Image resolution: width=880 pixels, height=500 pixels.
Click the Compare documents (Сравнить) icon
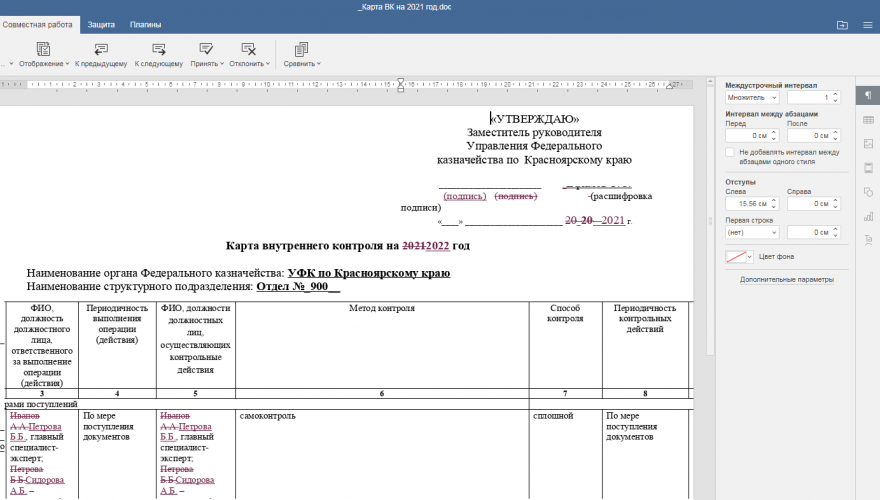tap(301, 49)
